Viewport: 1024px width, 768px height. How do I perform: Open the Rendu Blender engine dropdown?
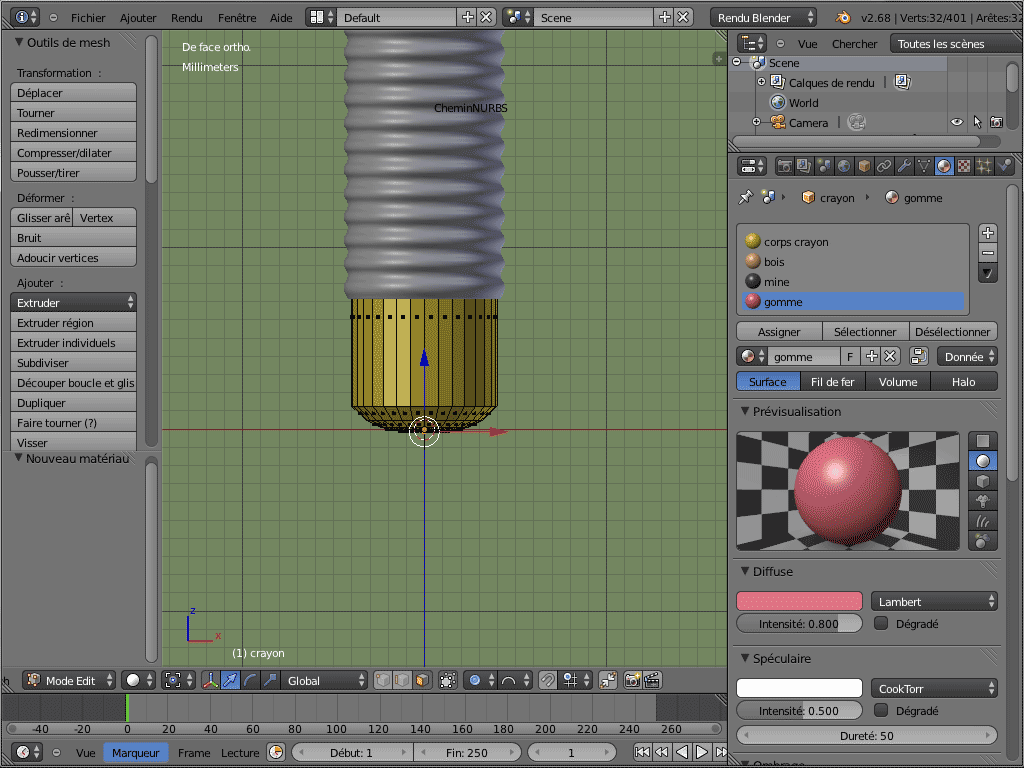(763, 18)
